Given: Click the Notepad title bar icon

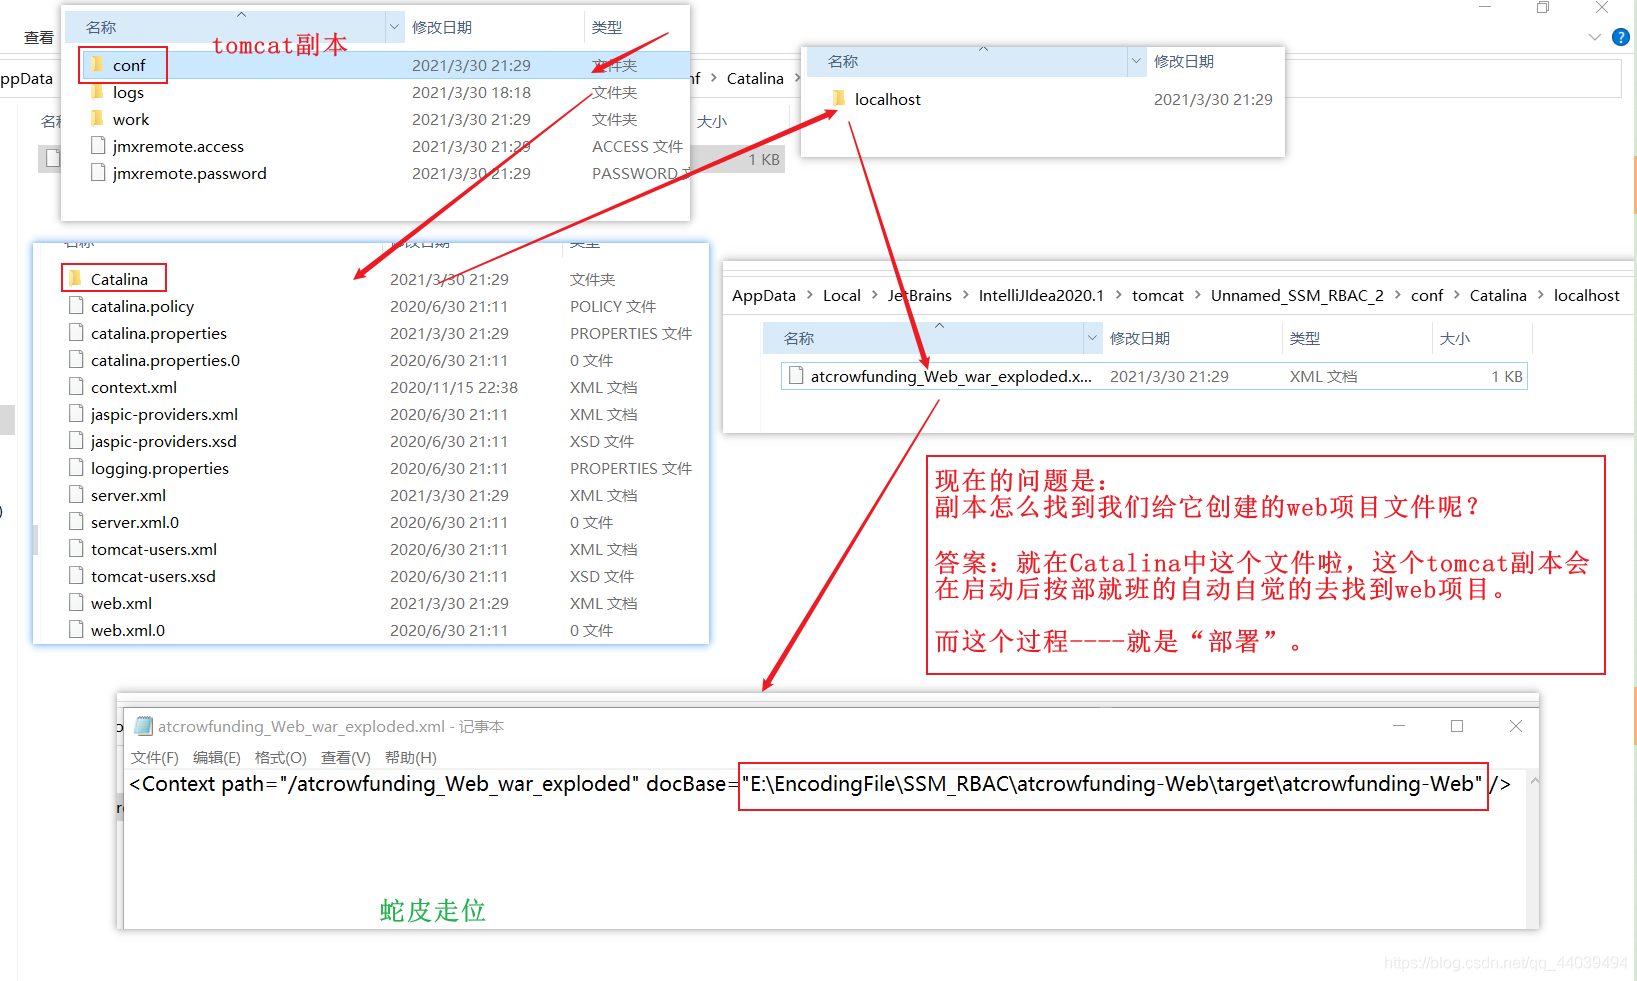Looking at the screenshot, I should coord(143,726).
